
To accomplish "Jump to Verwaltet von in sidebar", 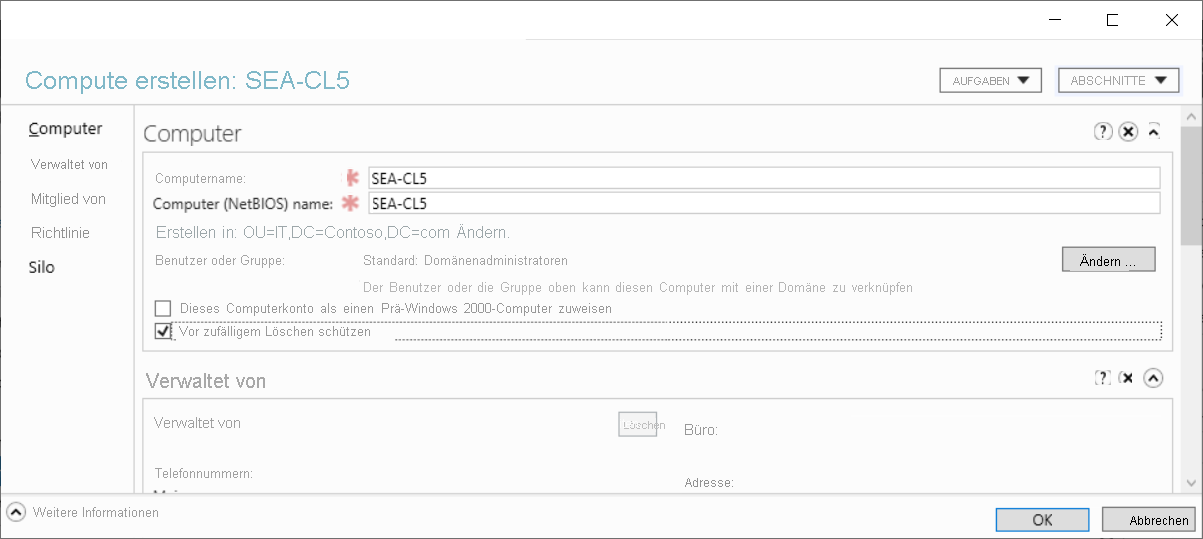I will click(69, 164).
